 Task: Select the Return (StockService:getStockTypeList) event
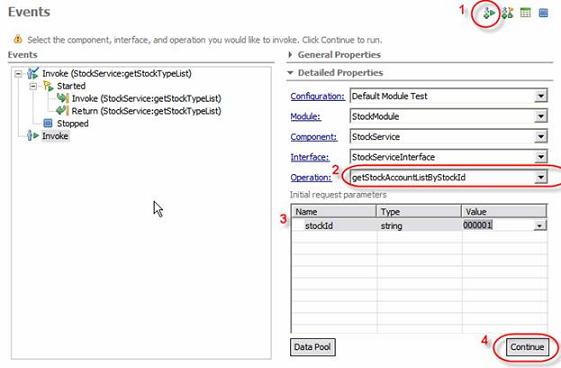(x=146, y=111)
